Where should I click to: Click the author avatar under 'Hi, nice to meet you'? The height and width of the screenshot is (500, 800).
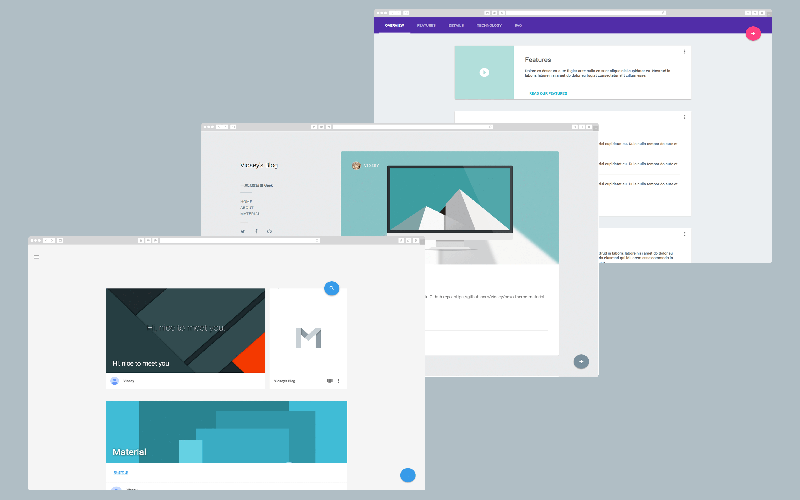(115, 381)
